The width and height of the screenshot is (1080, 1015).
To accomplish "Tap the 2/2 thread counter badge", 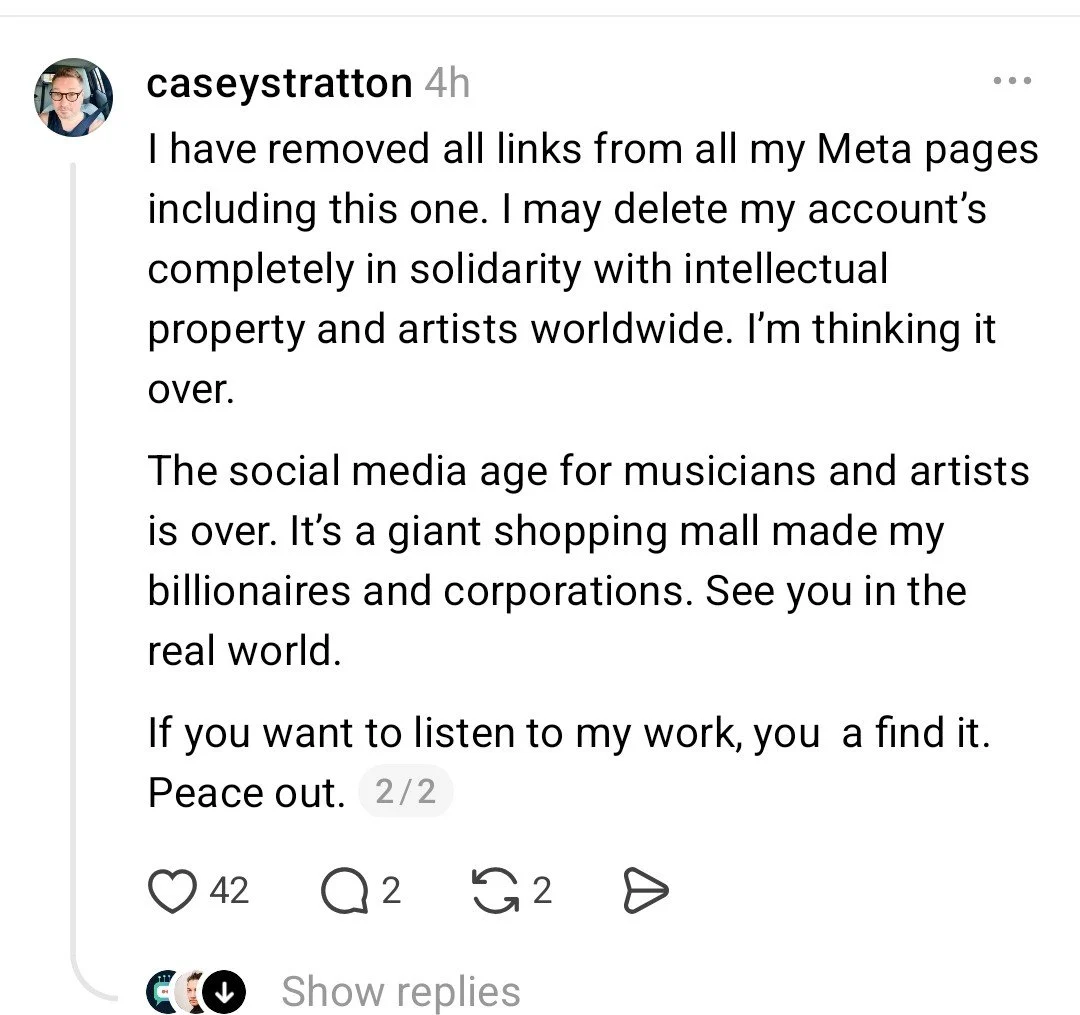I will pyautogui.click(x=406, y=791).
